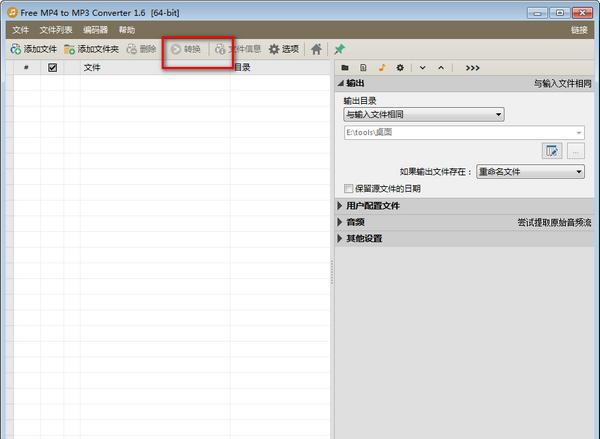Open the 文件列表 menu

pos(56,30)
